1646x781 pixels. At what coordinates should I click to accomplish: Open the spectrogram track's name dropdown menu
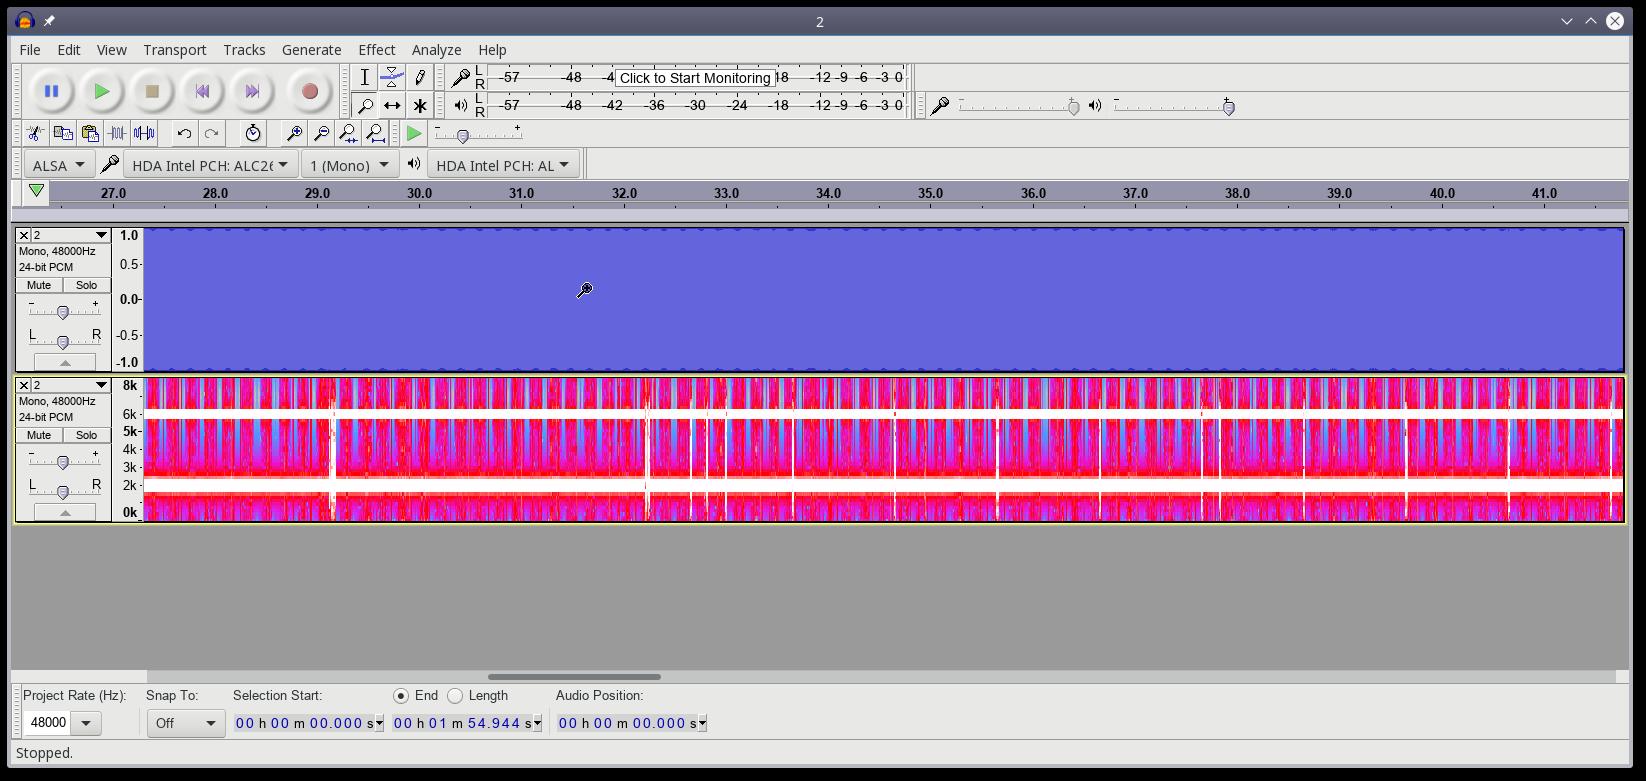[x=72, y=385]
